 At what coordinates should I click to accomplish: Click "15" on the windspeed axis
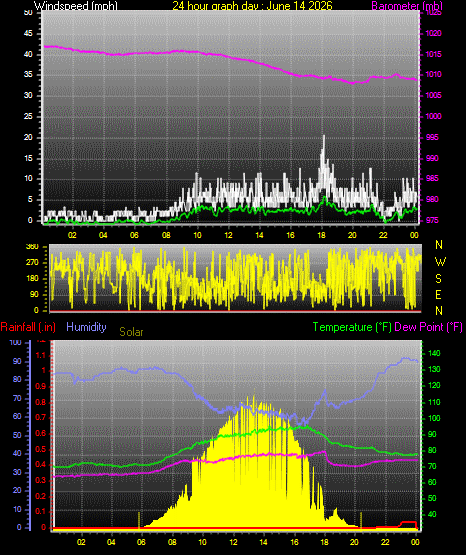pos(28,158)
